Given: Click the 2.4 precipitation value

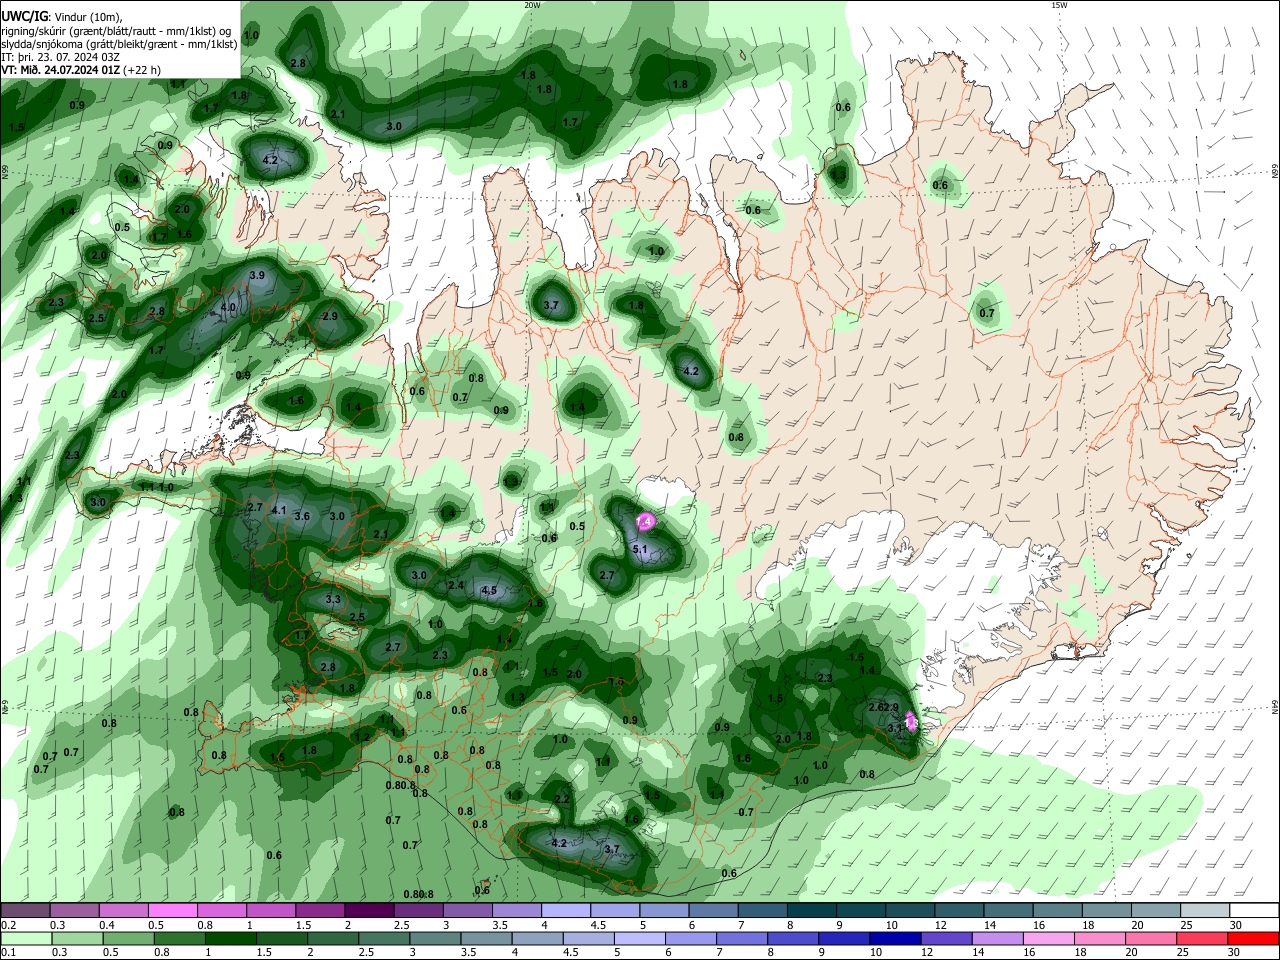Looking at the screenshot, I should pos(456,586).
